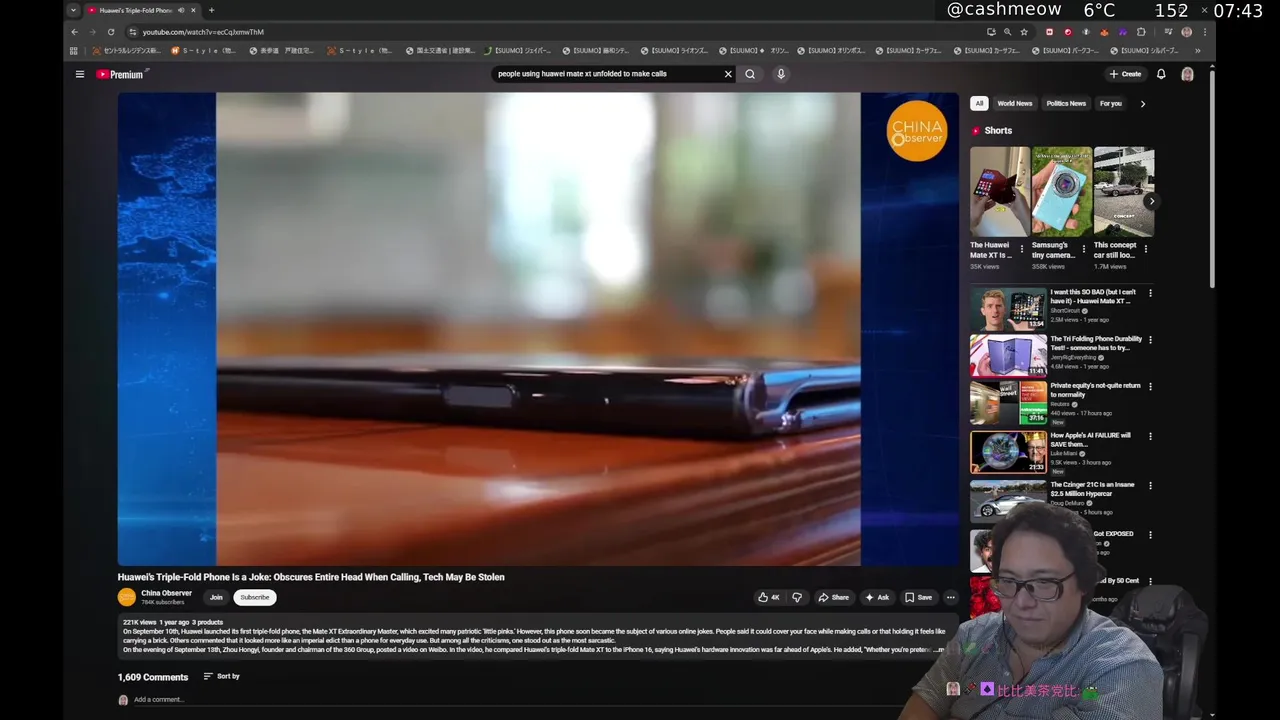Close the Huawei Triple-Fold Phone tab

(x=192, y=10)
